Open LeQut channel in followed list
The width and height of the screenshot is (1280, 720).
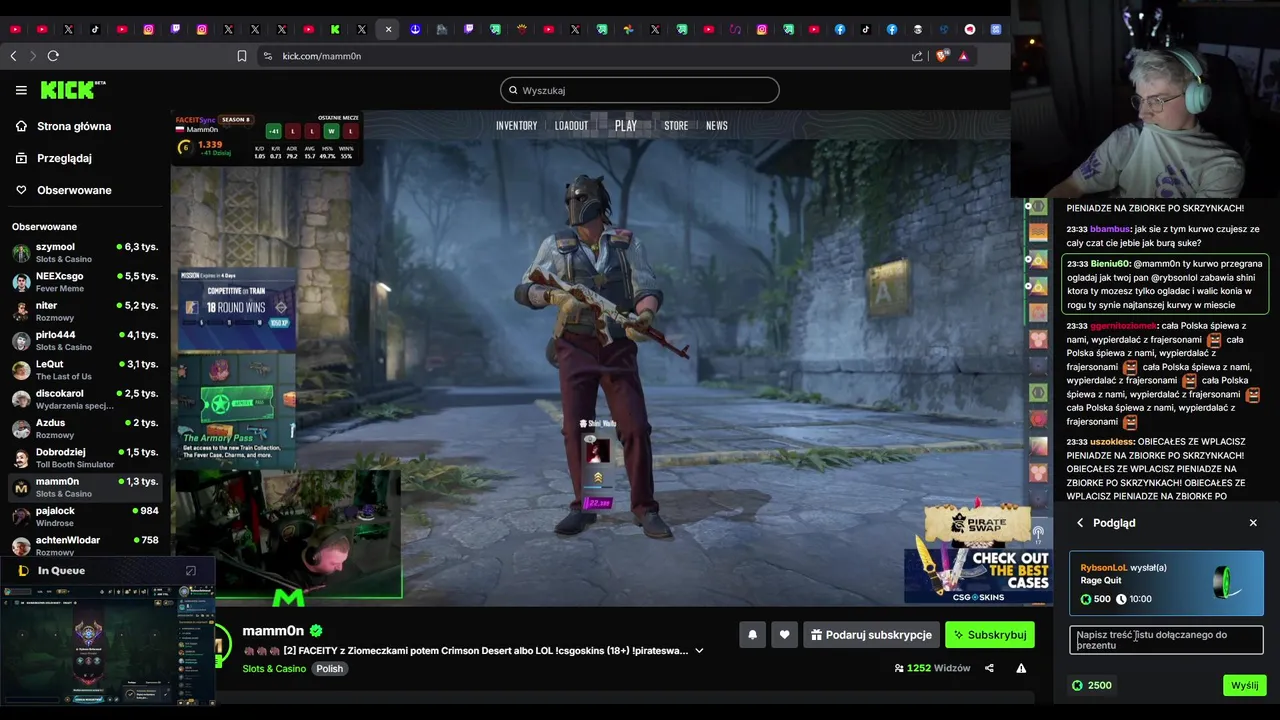(84, 370)
